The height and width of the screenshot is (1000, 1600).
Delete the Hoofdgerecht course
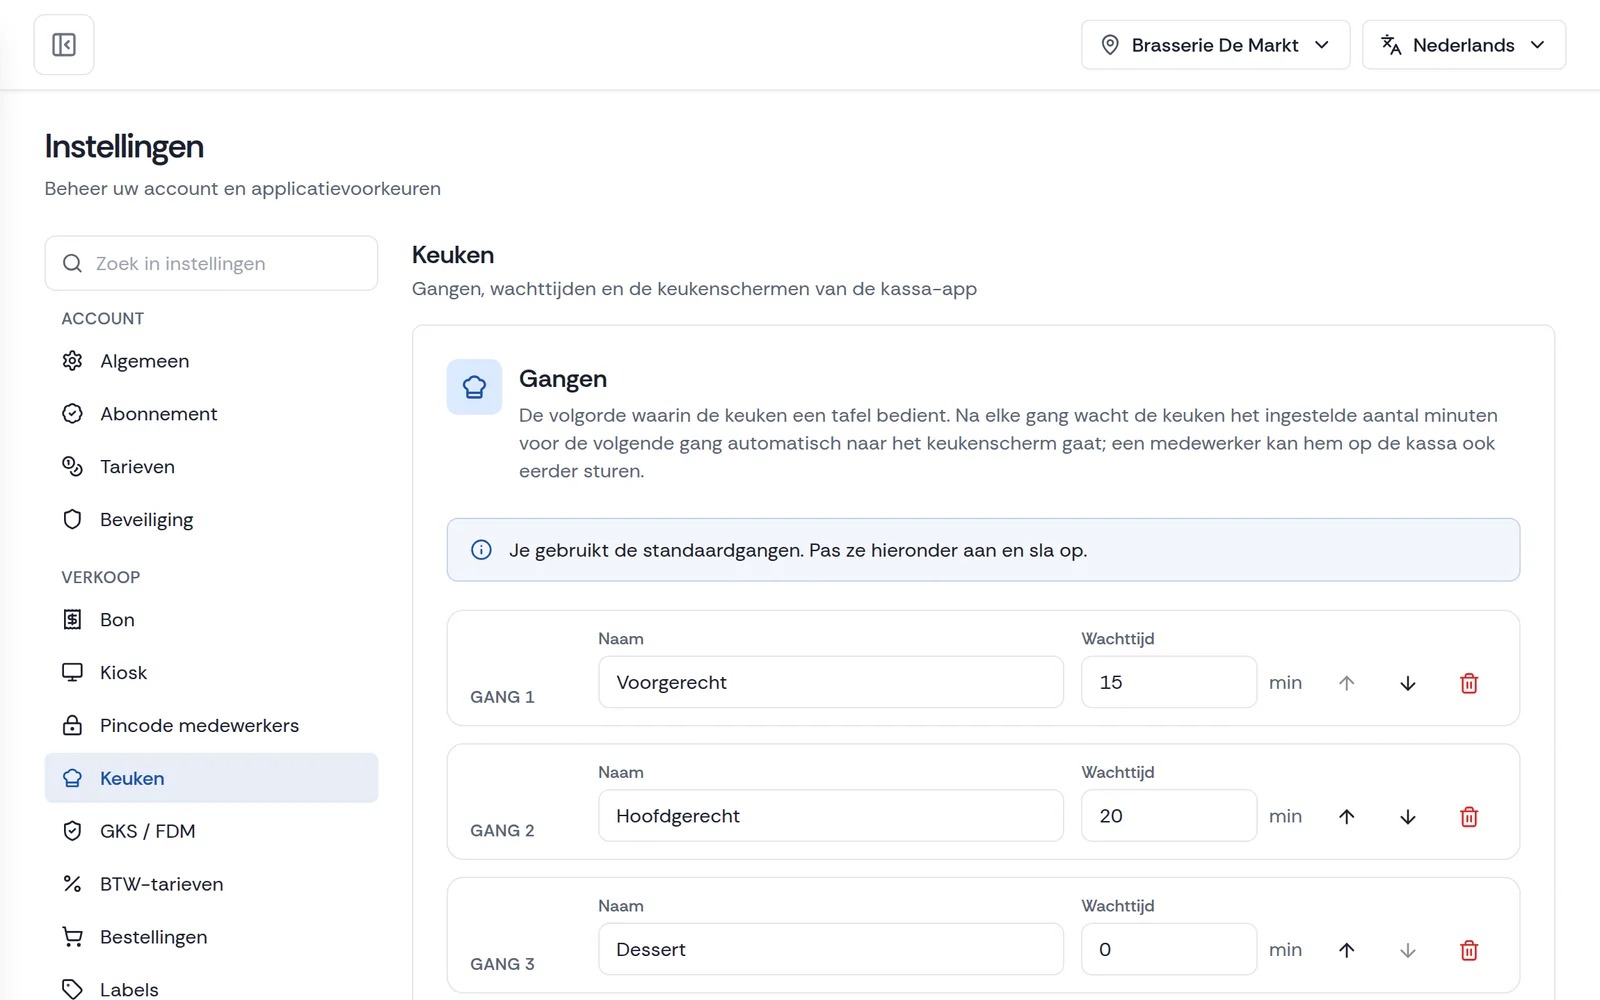point(1469,817)
